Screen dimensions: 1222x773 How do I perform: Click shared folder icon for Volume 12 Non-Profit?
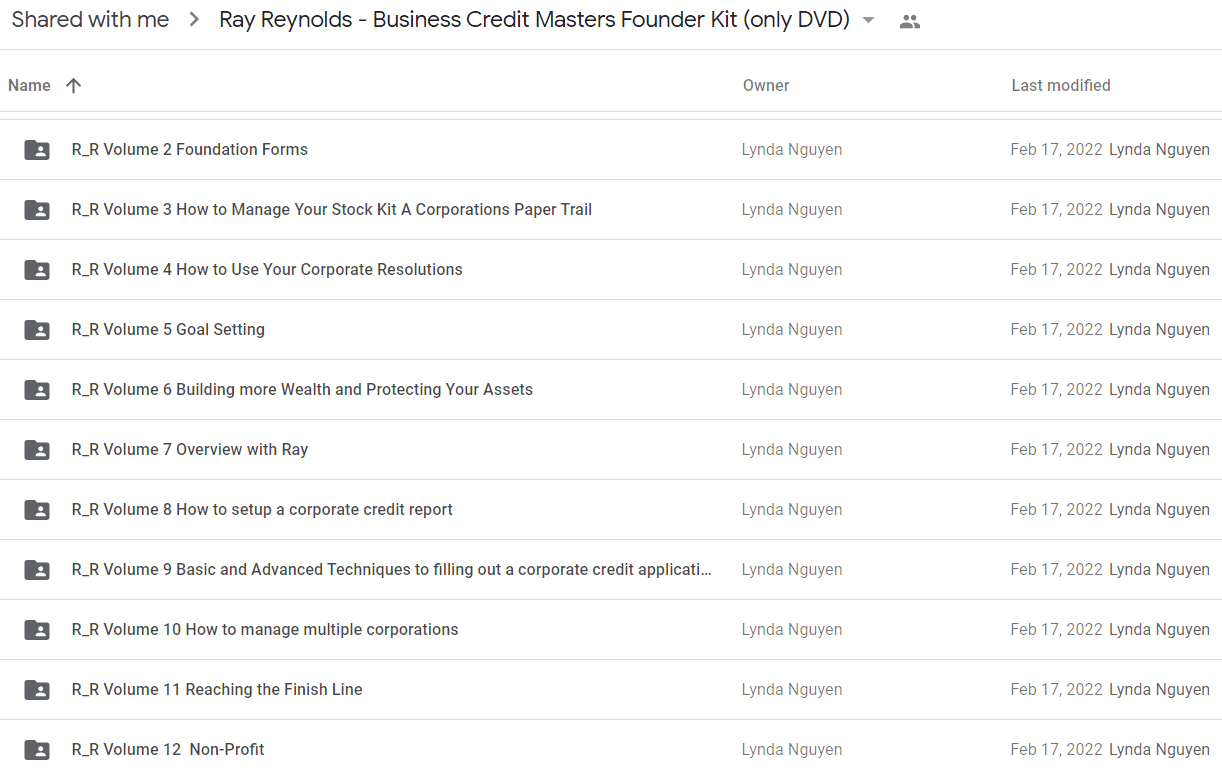coord(37,750)
